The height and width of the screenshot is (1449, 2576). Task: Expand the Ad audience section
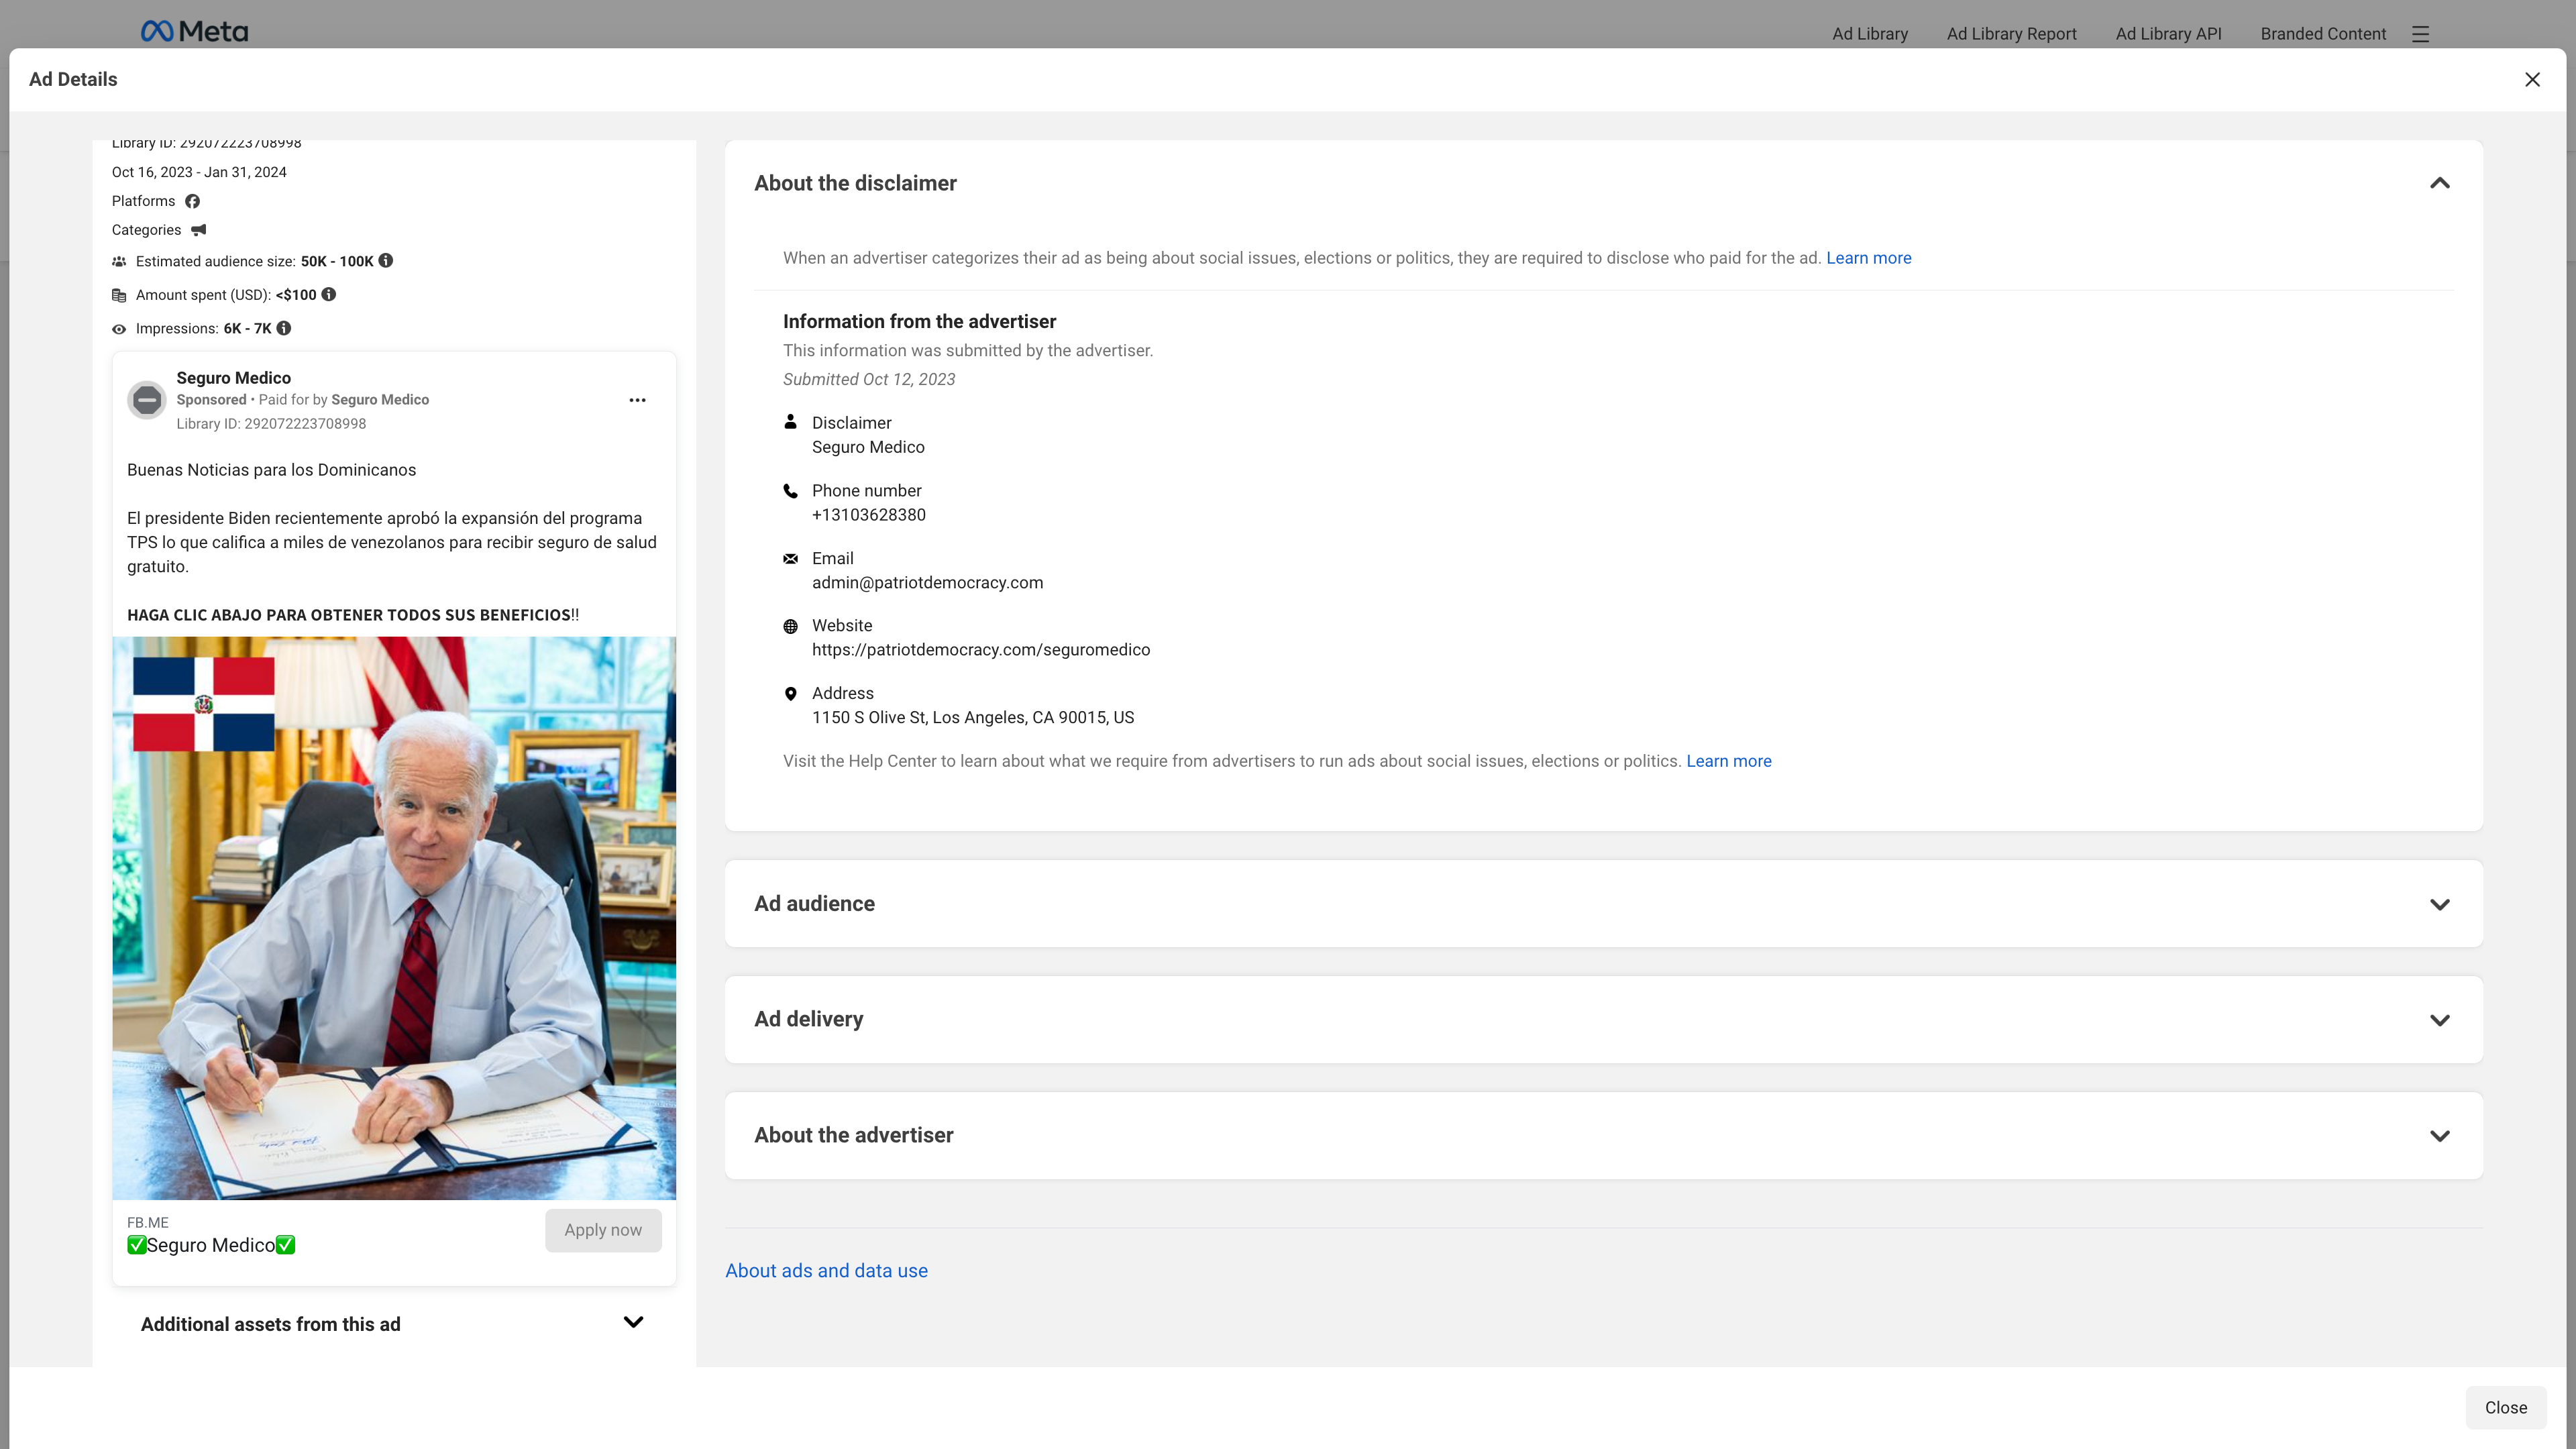(x=2439, y=904)
